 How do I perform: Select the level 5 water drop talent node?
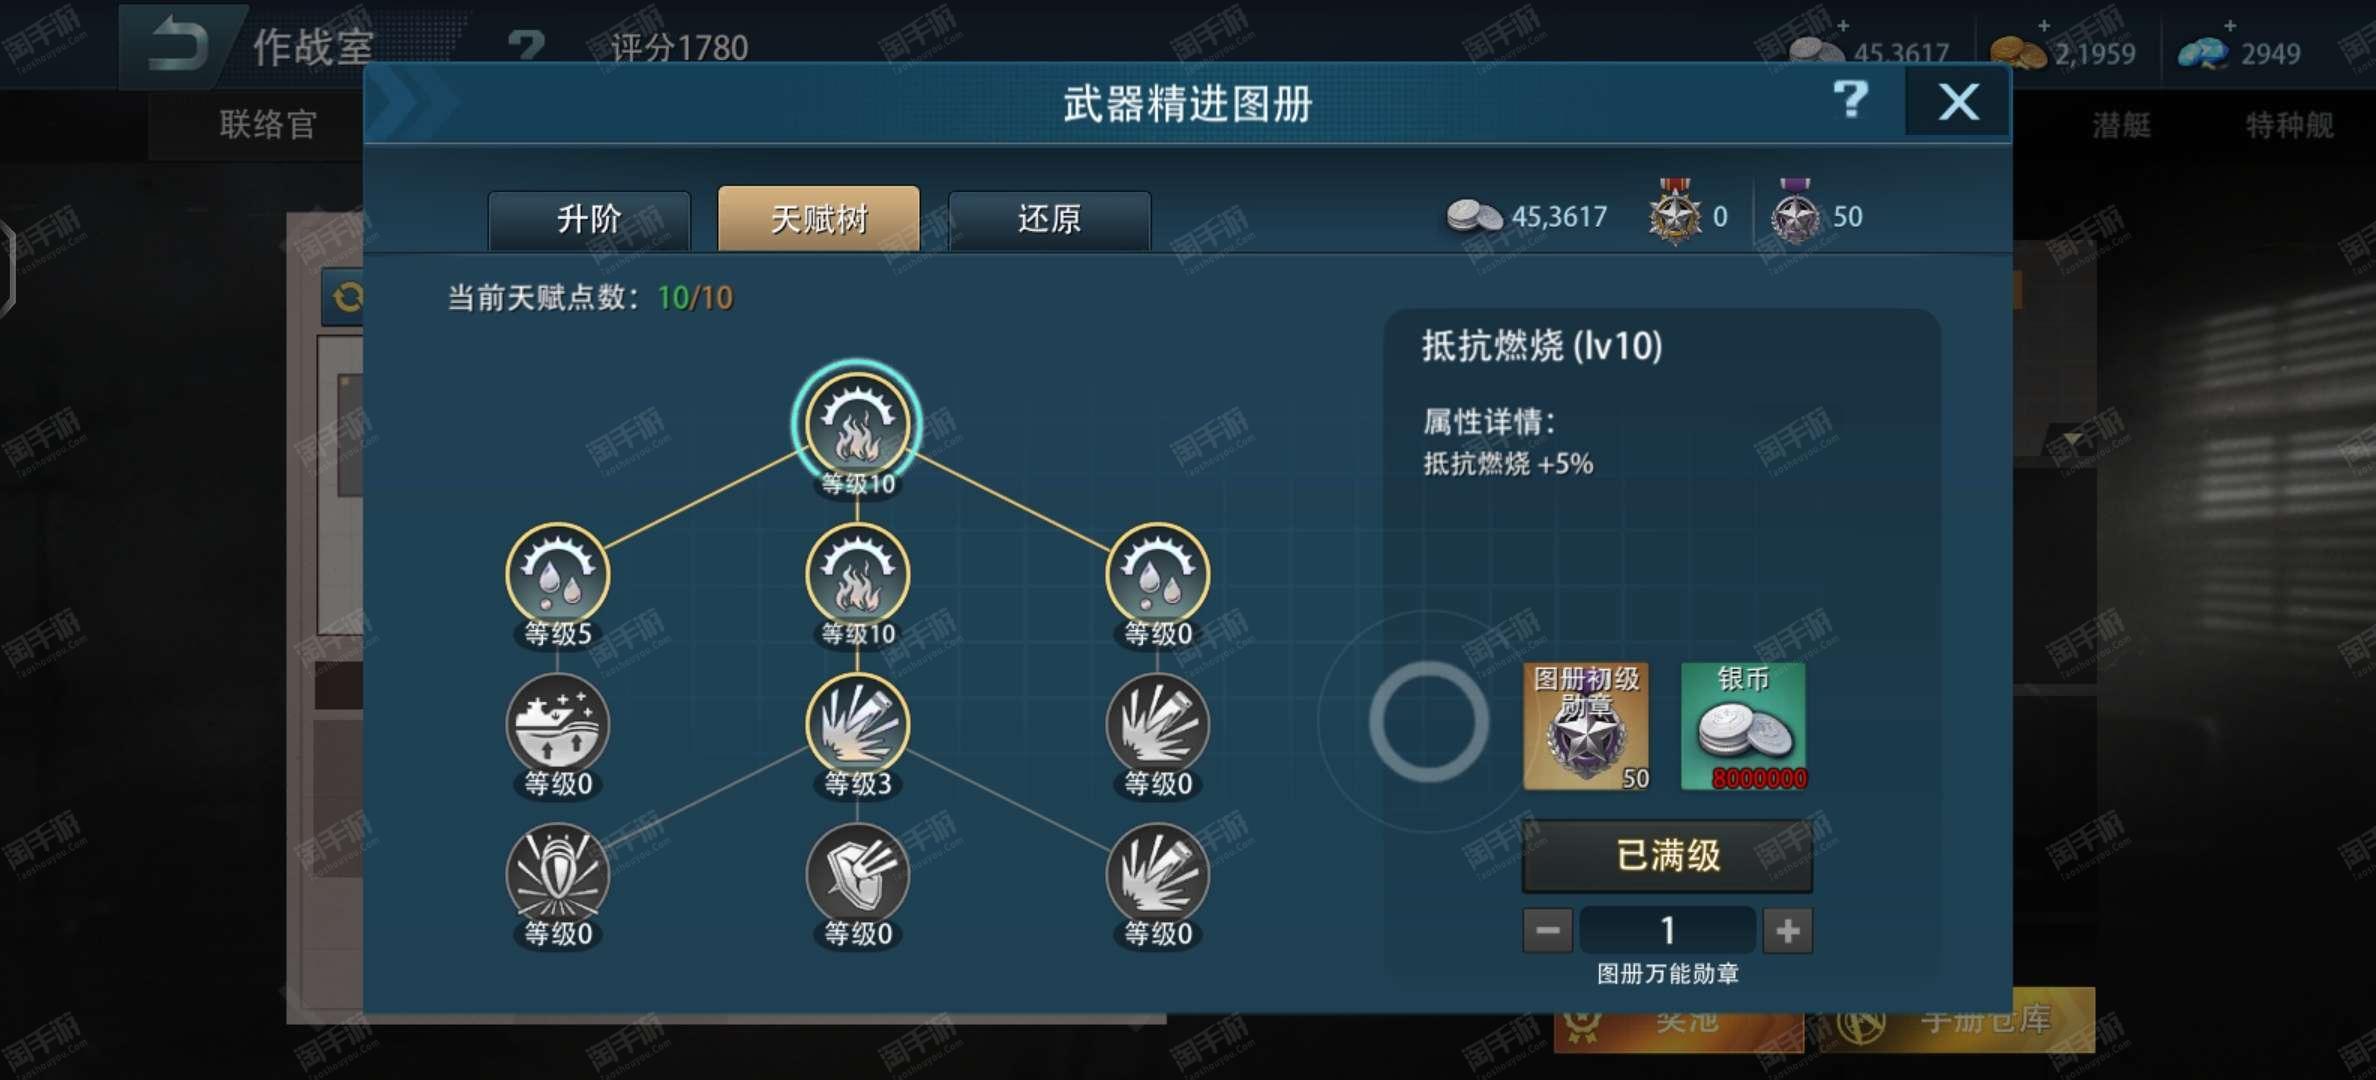[x=558, y=575]
